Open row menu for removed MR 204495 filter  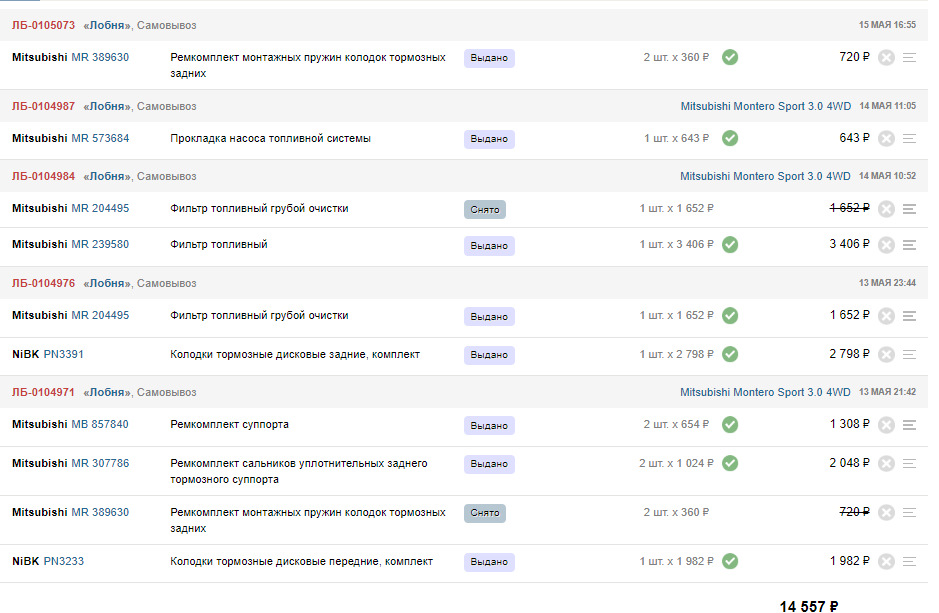pos(909,208)
